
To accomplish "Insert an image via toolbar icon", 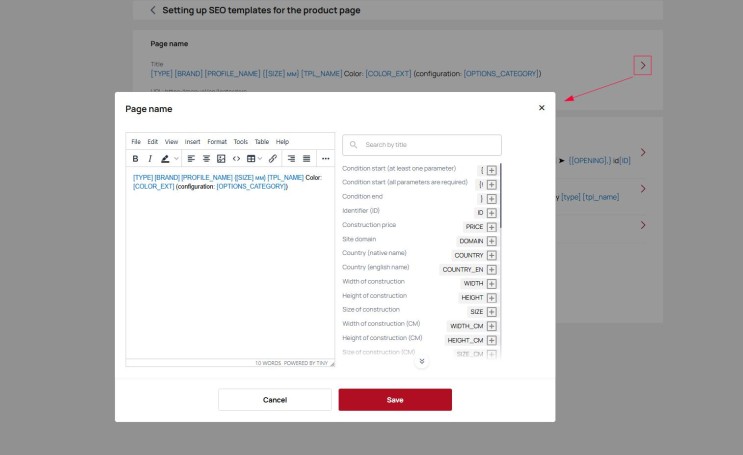I will point(221,158).
